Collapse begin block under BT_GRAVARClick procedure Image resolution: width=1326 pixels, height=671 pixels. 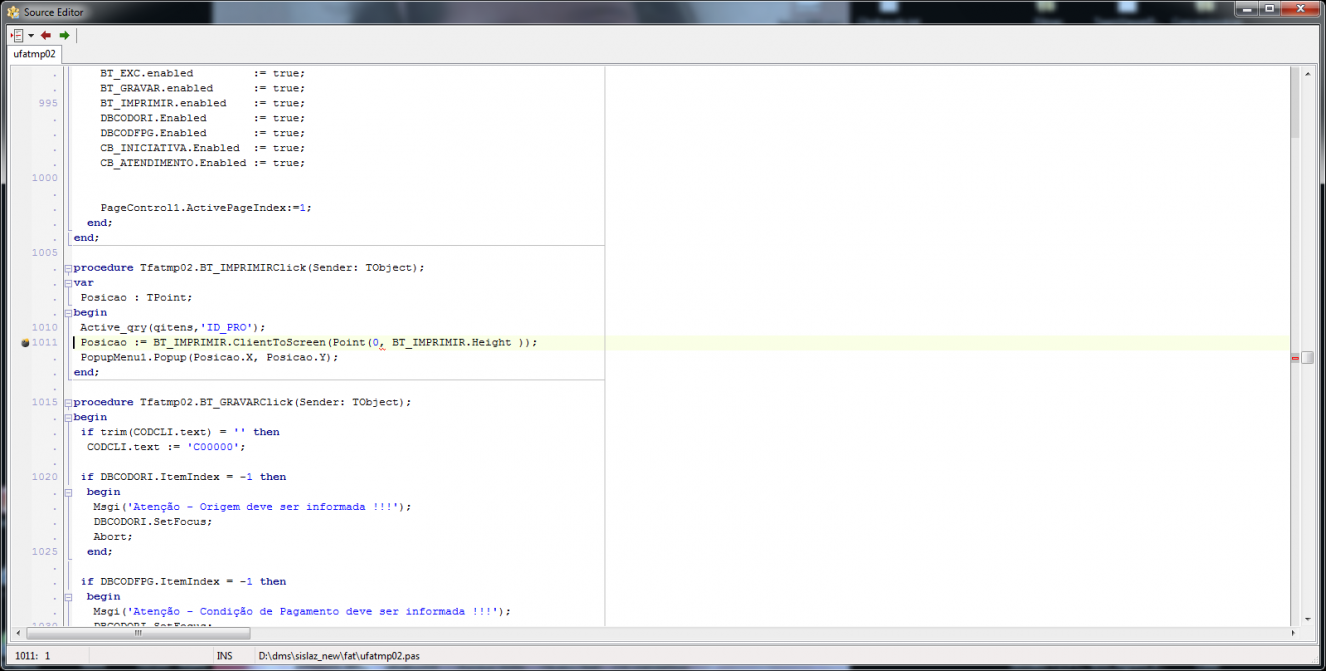tap(68, 417)
